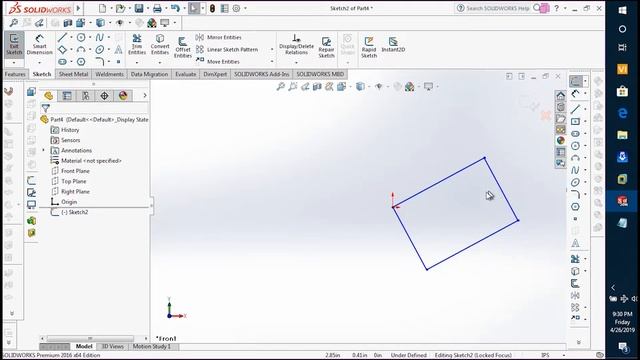Open the ConfigurationManager tab icon
The height and width of the screenshot is (360, 640).
(86, 96)
